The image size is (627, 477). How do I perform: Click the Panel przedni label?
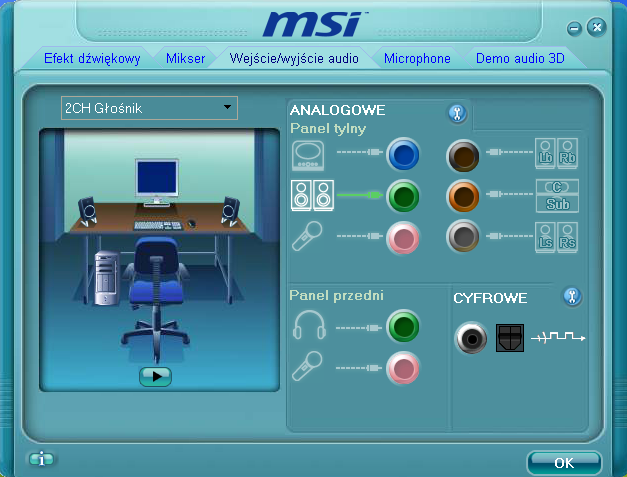pos(336,295)
